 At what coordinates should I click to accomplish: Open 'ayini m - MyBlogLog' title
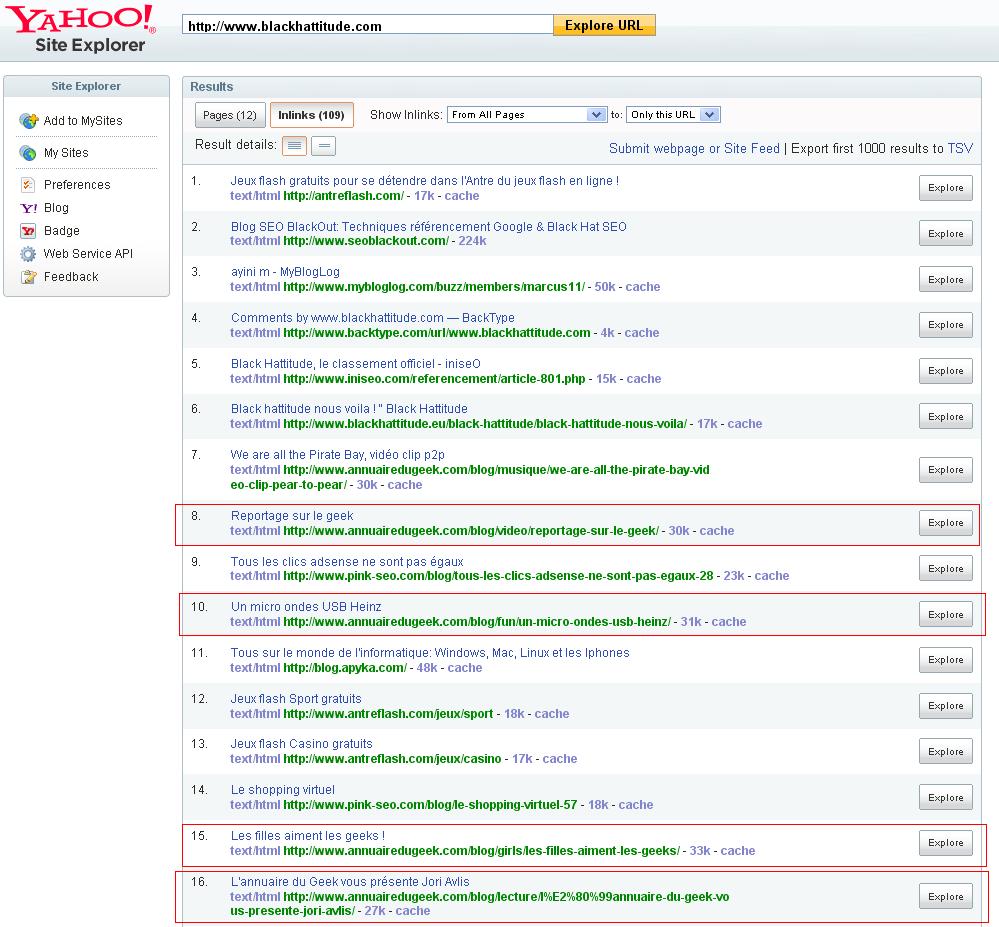(285, 272)
